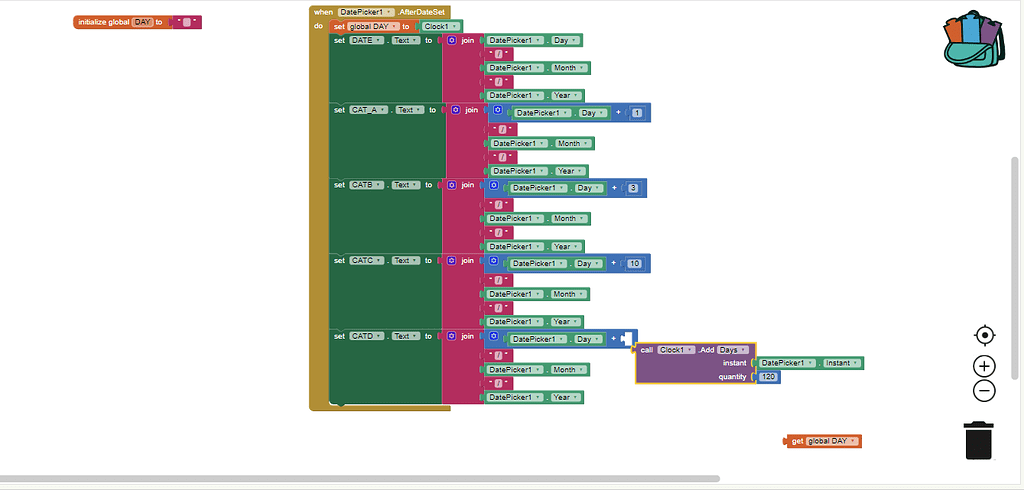
Task: Click the number field showing 3
Action: click(633, 188)
